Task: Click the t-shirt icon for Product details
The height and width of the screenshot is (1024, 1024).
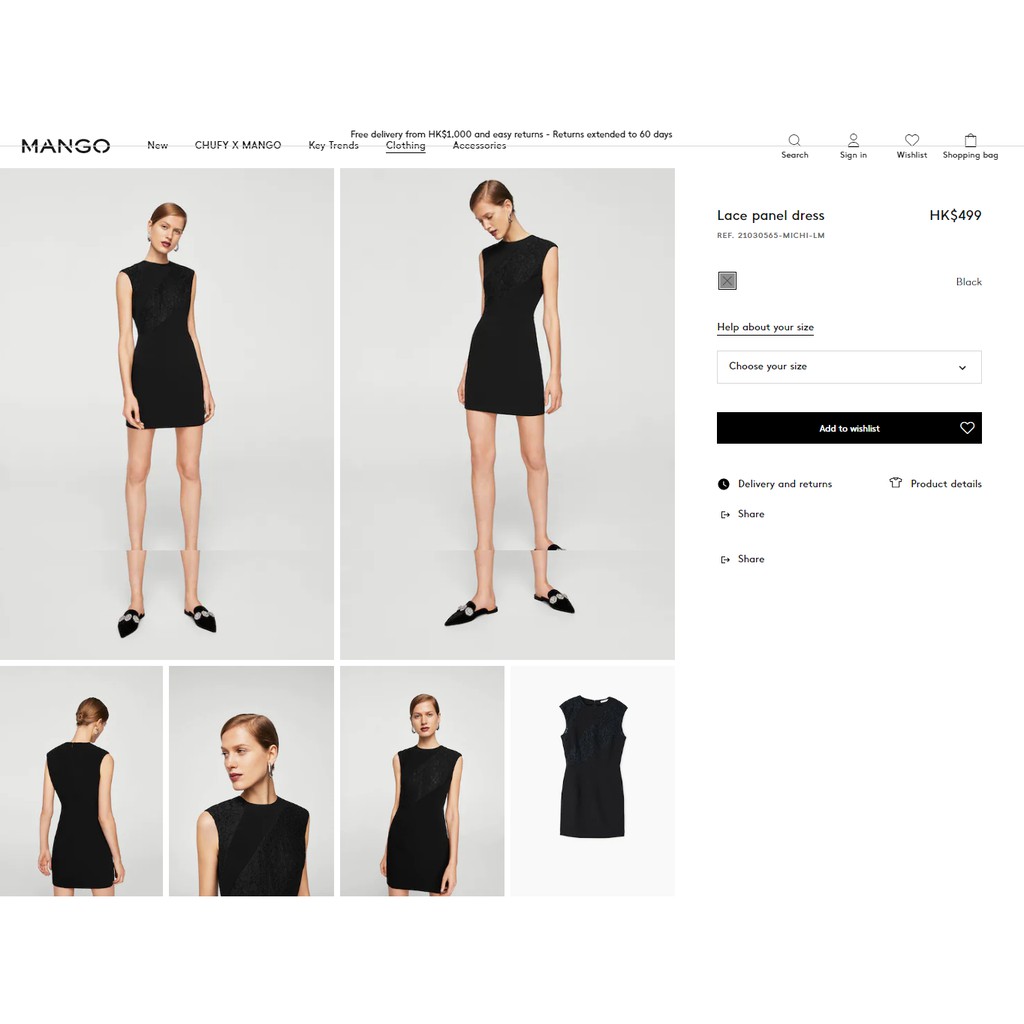Action: [x=895, y=483]
